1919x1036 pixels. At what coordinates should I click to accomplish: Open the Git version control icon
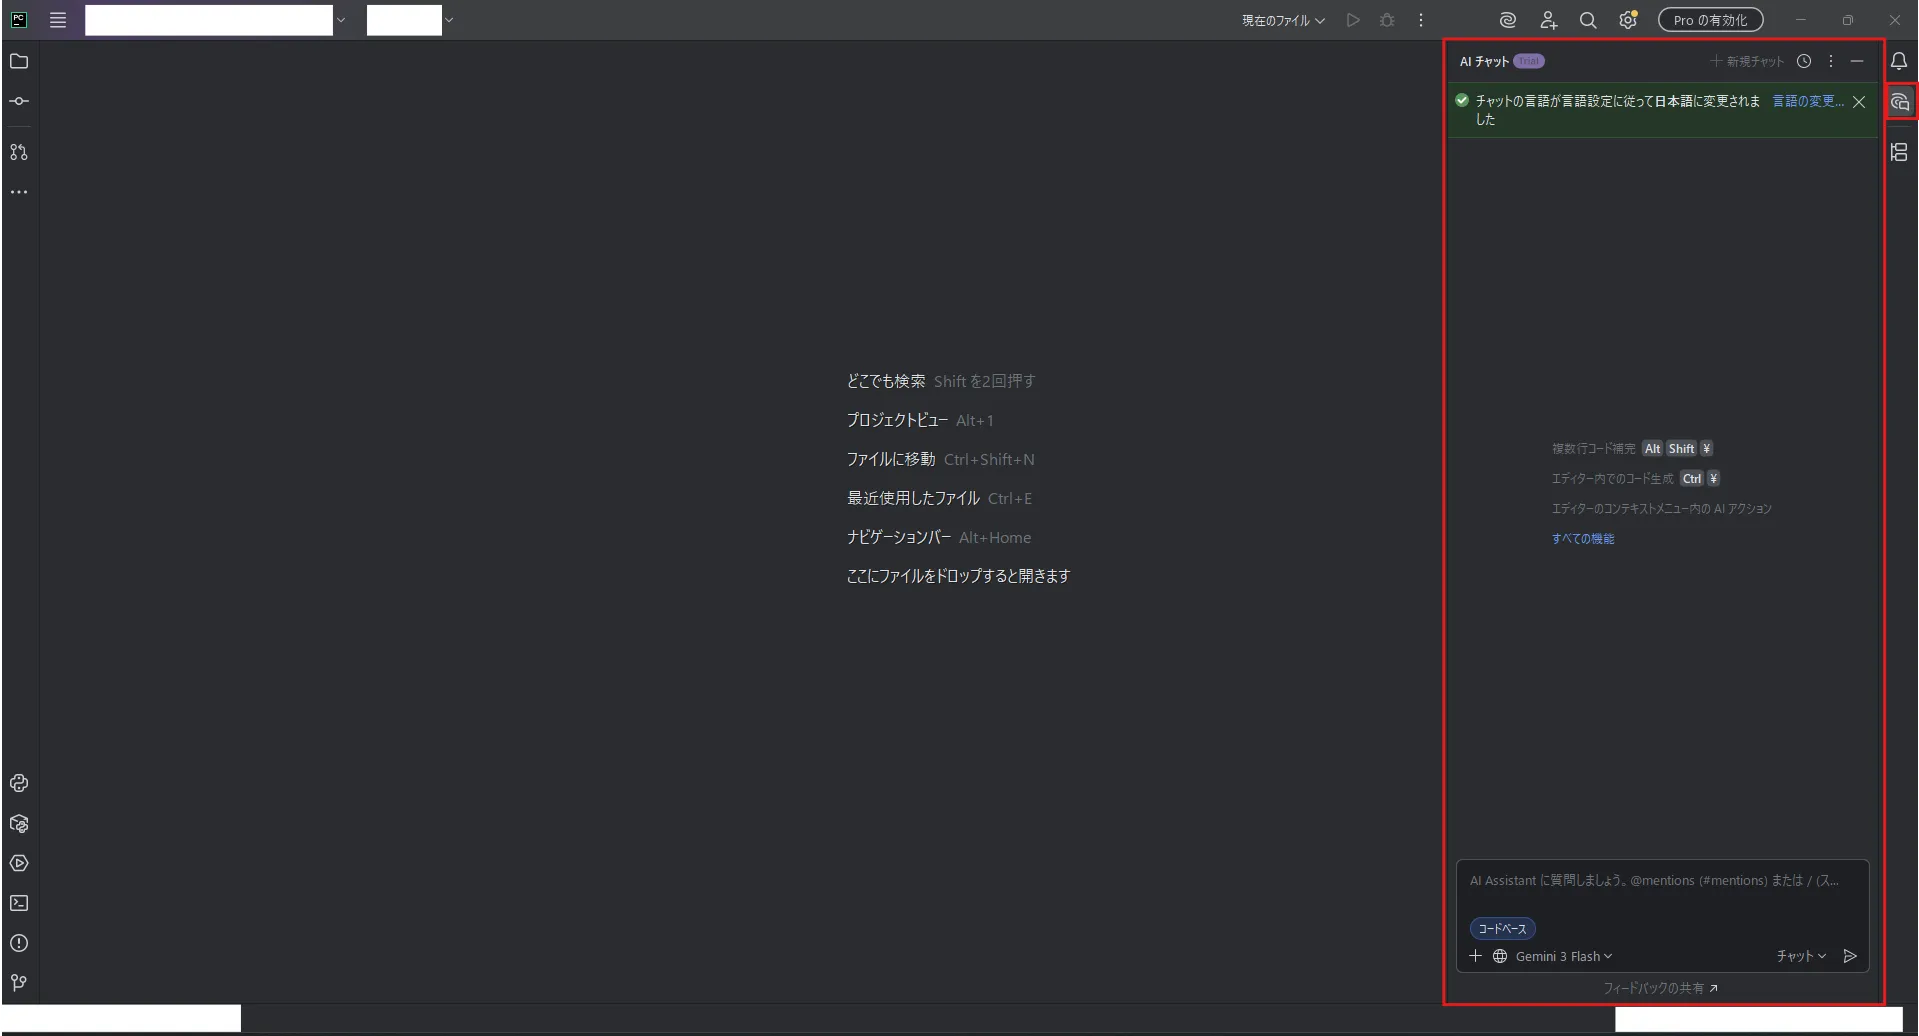pyautogui.click(x=19, y=983)
